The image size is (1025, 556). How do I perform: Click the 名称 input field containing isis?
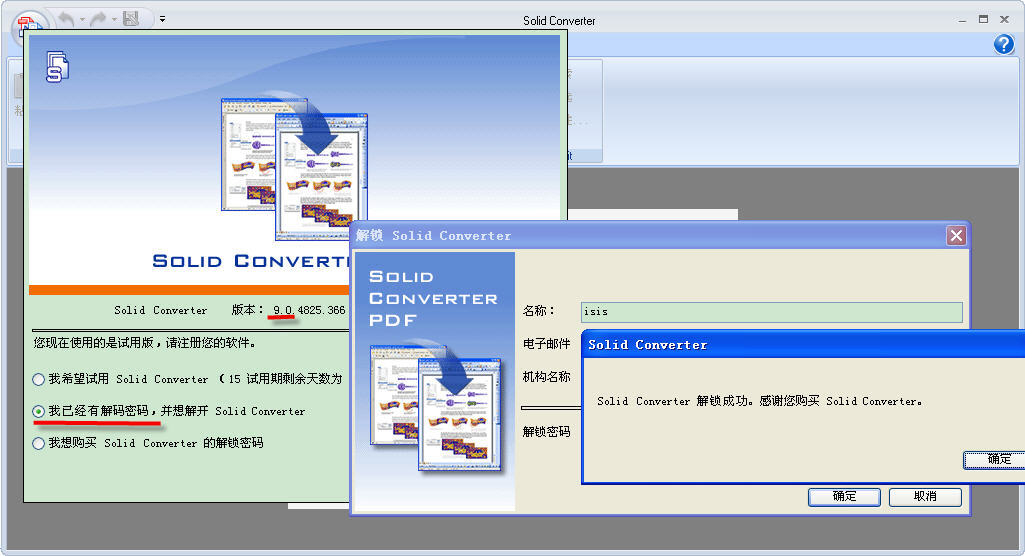(x=771, y=312)
